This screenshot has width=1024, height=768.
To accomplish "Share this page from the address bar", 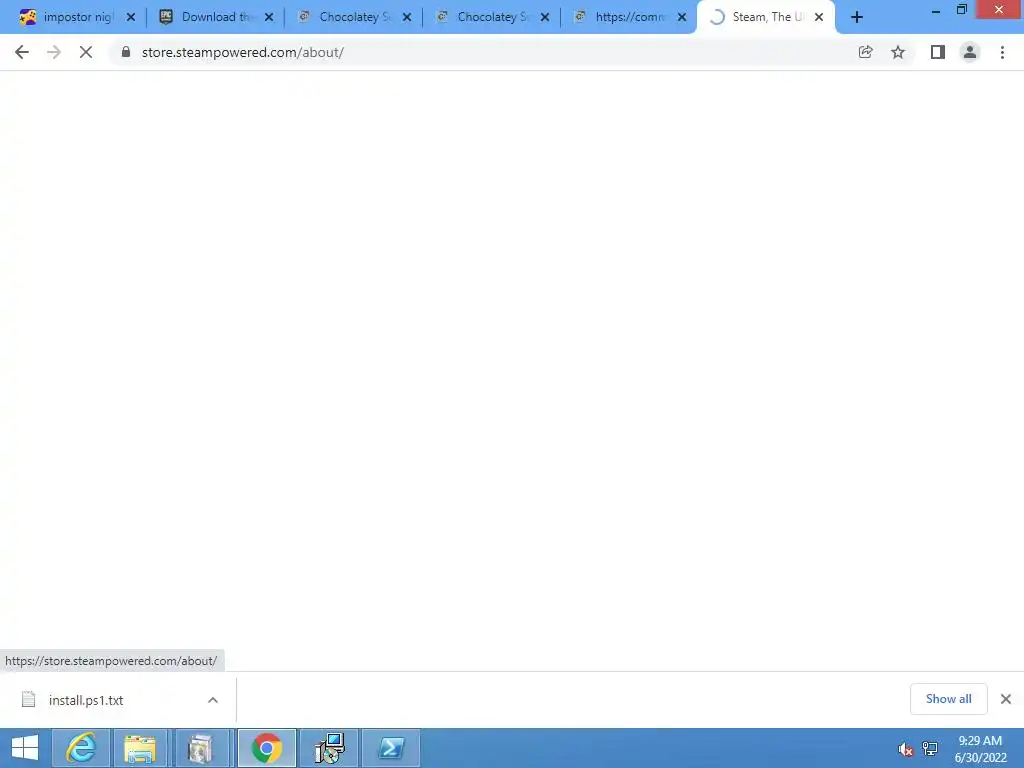I will [865, 52].
